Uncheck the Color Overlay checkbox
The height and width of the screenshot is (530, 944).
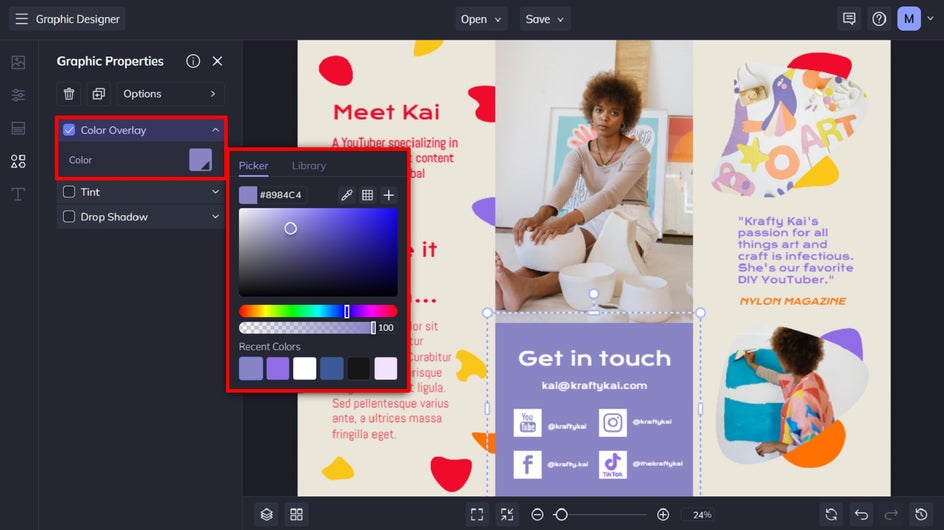click(x=69, y=130)
